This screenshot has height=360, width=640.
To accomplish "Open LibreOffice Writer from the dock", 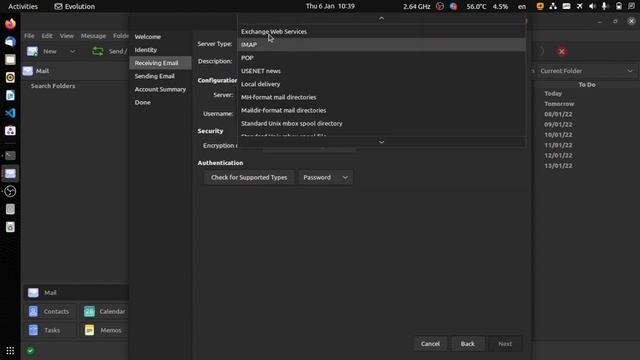I will point(10,95).
